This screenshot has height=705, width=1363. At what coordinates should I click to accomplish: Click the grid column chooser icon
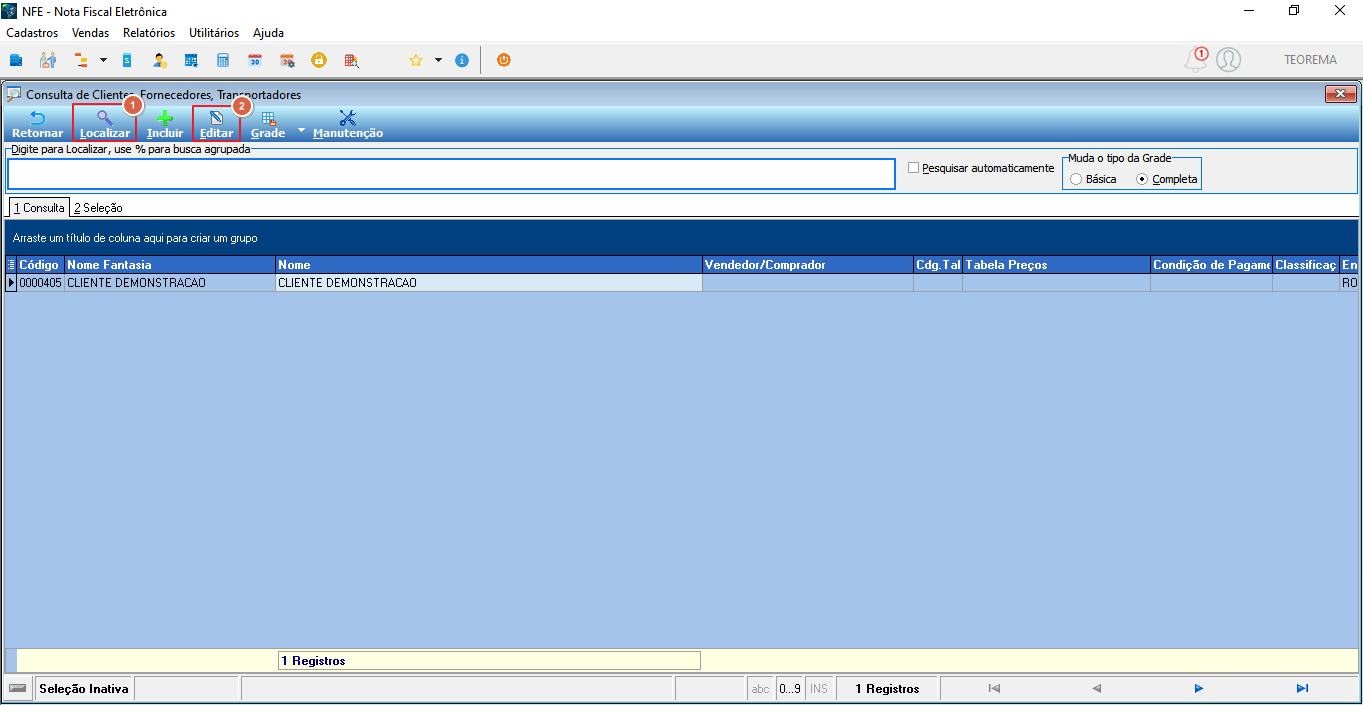(11, 265)
